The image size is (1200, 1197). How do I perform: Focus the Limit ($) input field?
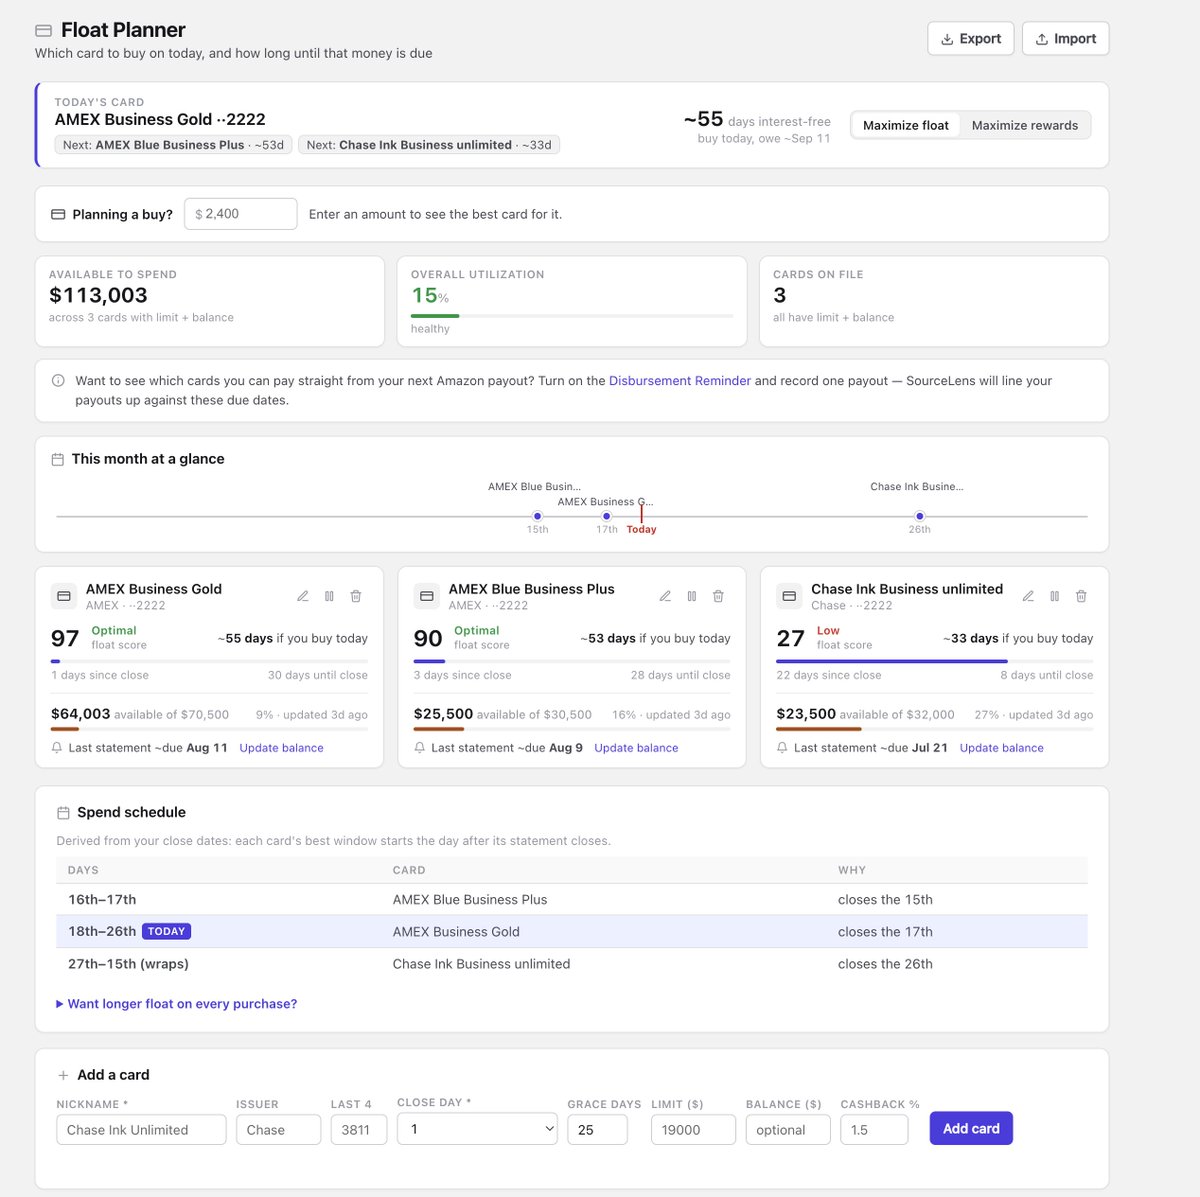pyautogui.click(x=693, y=1129)
